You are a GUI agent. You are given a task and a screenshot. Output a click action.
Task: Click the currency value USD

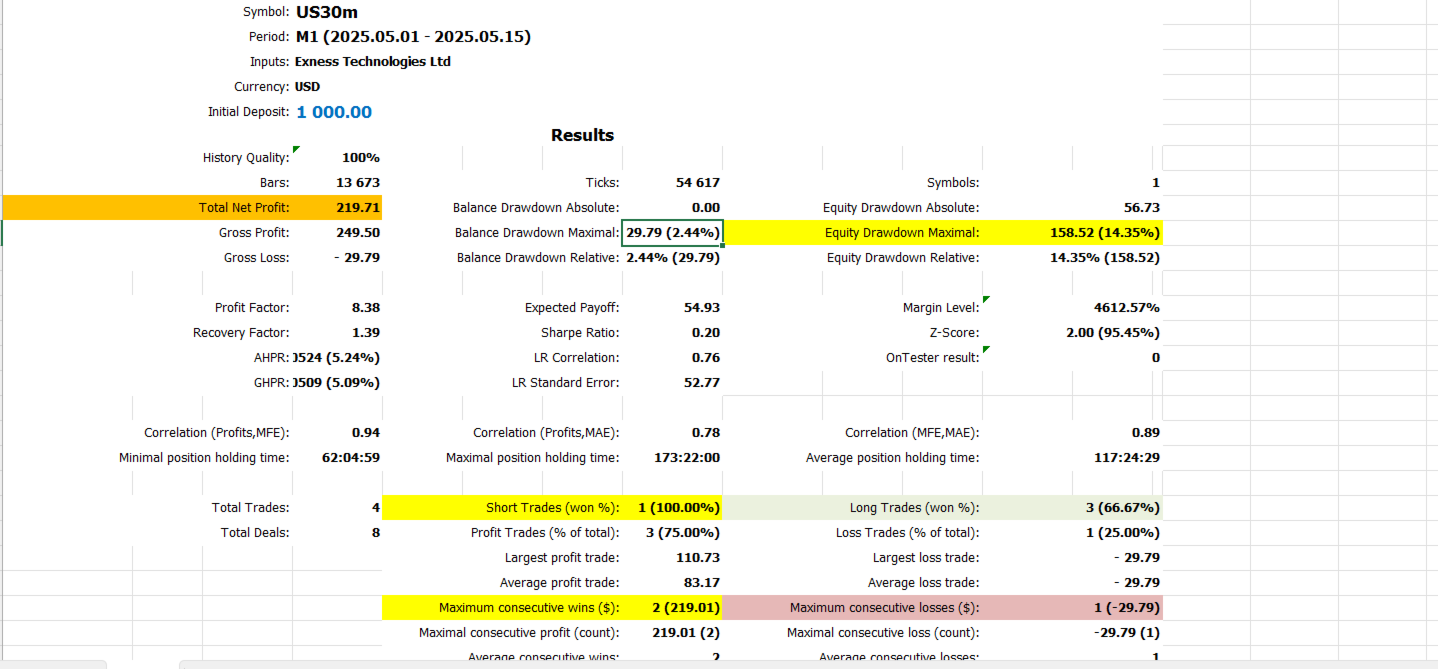tap(307, 87)
